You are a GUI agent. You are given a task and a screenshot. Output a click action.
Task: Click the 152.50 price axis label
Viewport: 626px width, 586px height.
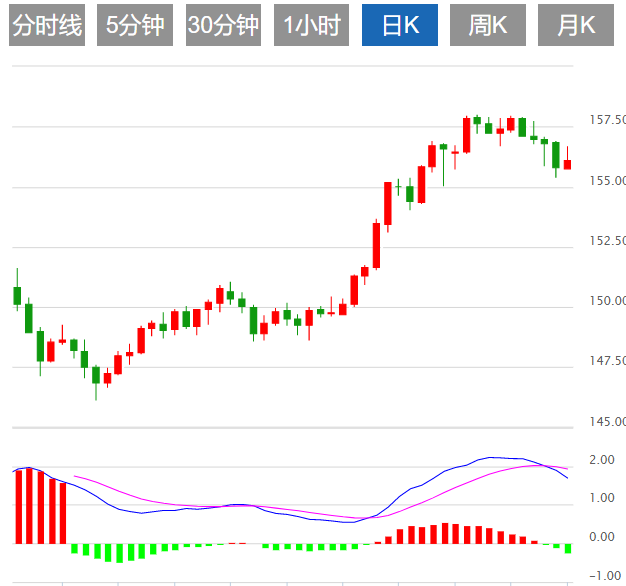click(x=608, y=241)
